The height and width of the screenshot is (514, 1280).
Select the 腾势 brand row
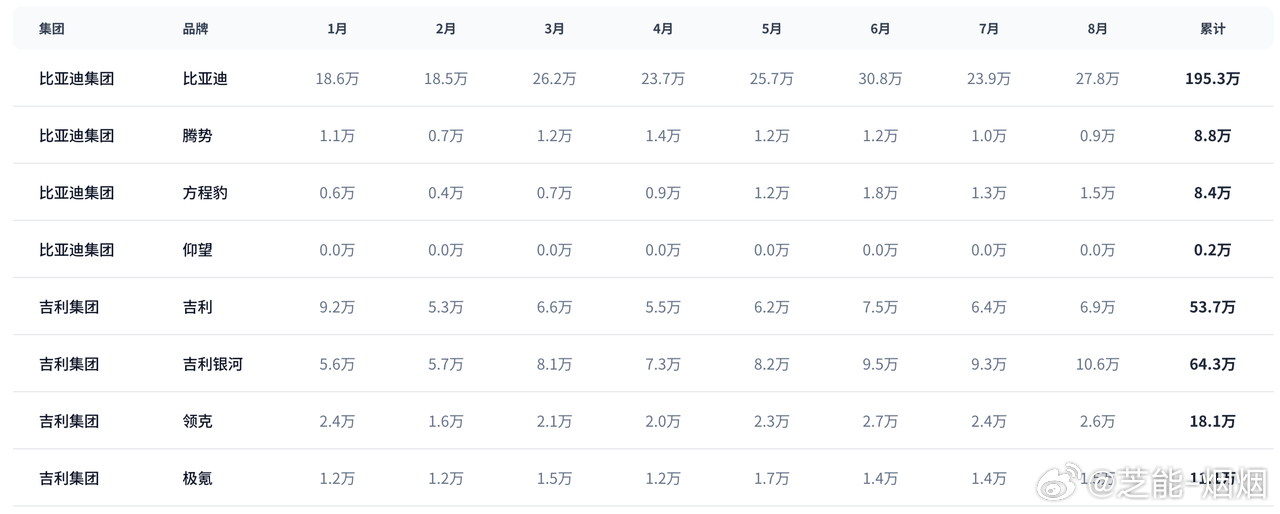643,135
